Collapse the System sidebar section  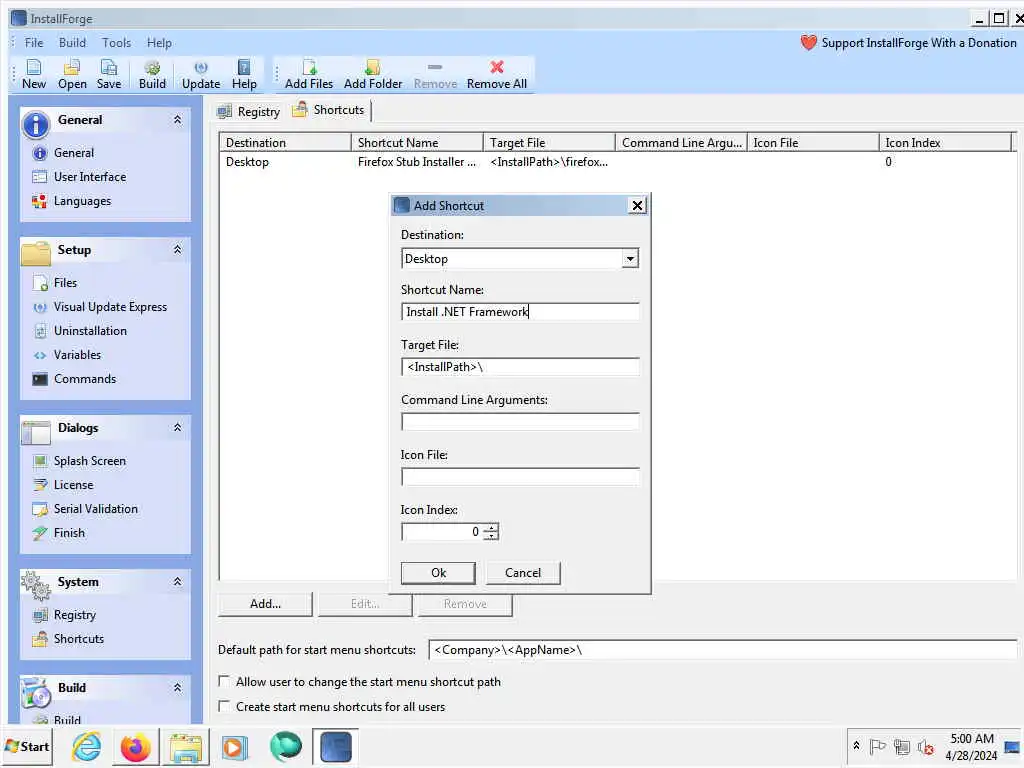177,582
